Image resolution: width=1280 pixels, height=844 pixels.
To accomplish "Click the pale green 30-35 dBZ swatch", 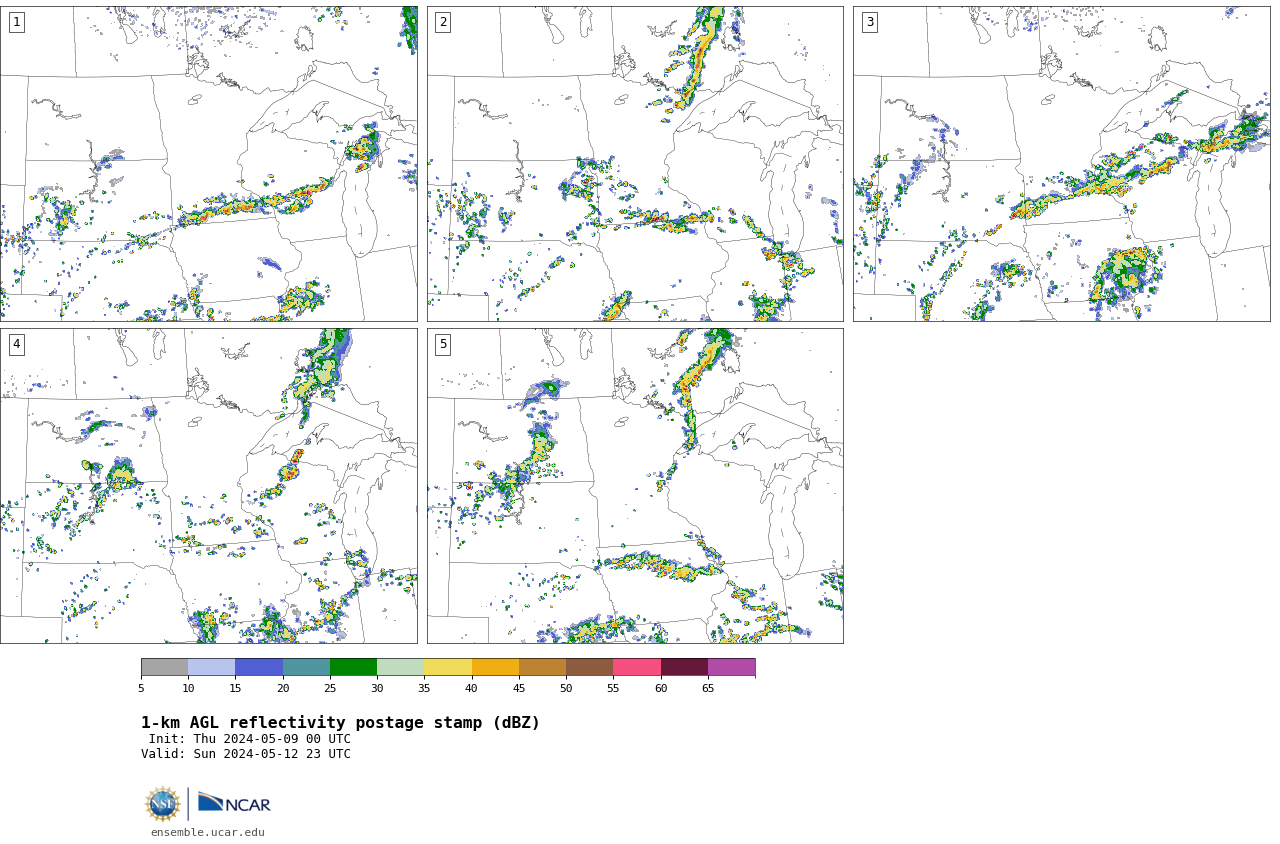I will click(x=401, y=667).
